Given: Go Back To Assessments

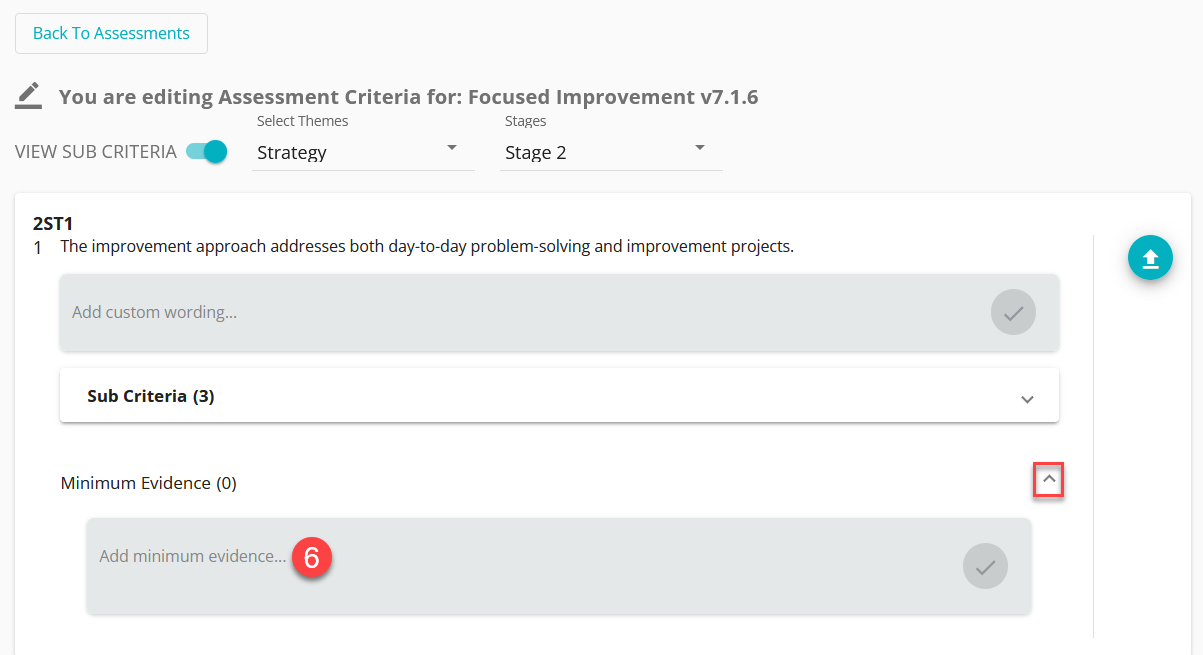Looking at the screenshot, I should coord(111,33).
